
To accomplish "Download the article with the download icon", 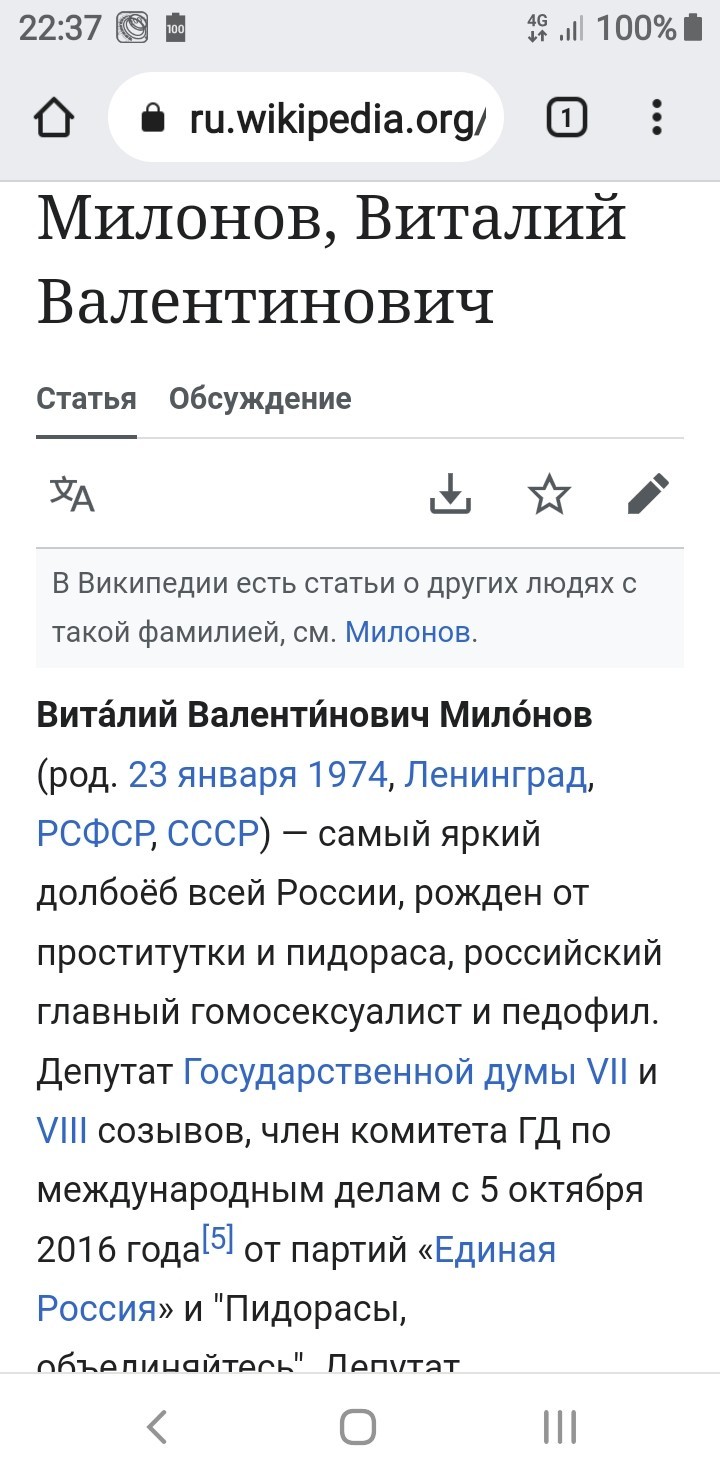I will (x=450, y=494).
